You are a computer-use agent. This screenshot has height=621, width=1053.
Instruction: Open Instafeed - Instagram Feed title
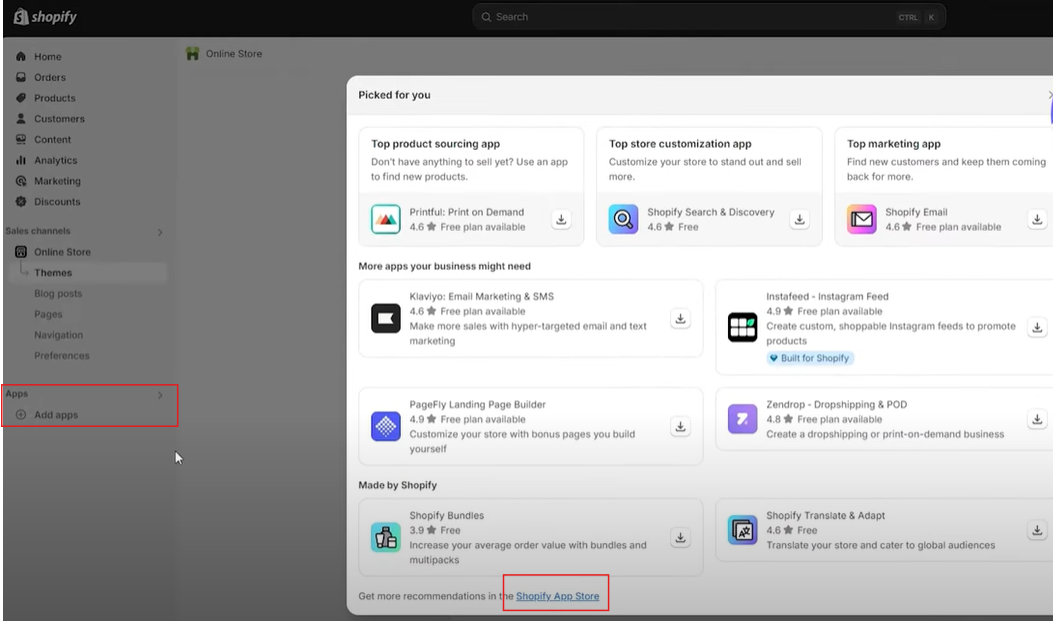coord(827,297)
